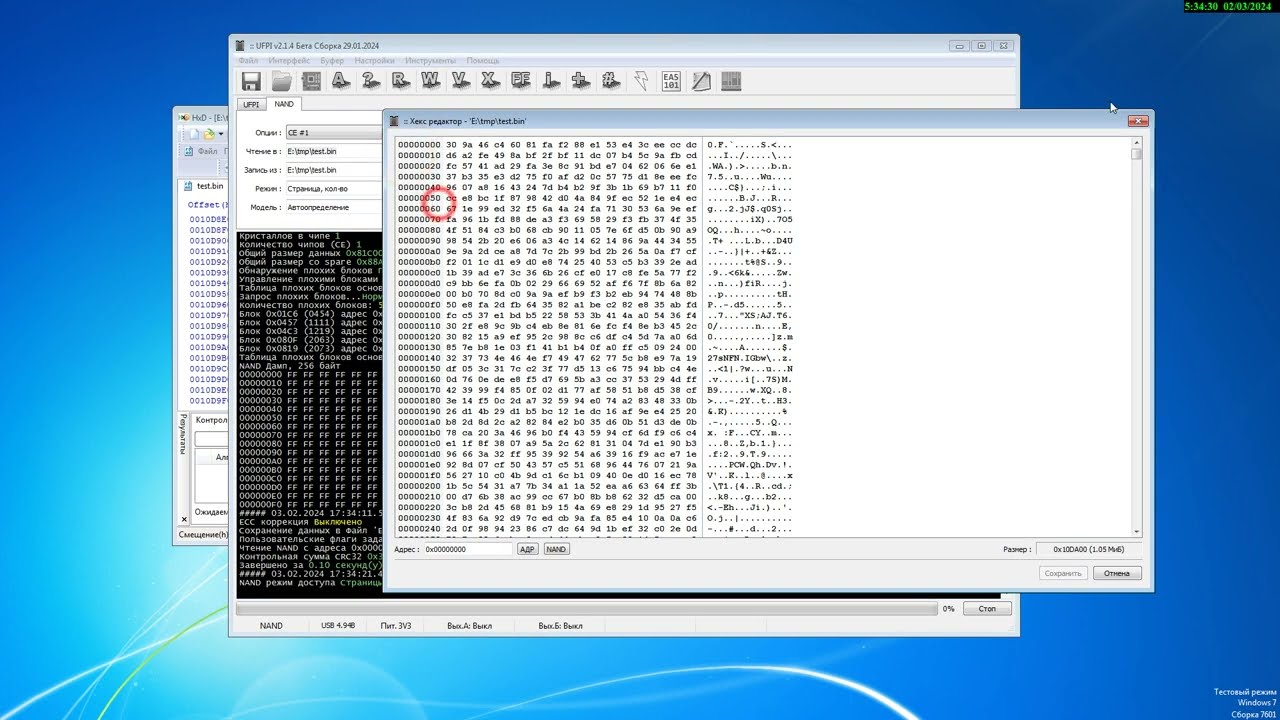Click the АДР button
Image resolution: width=1280 pixels, height=720 pixels.
(527, 549)
